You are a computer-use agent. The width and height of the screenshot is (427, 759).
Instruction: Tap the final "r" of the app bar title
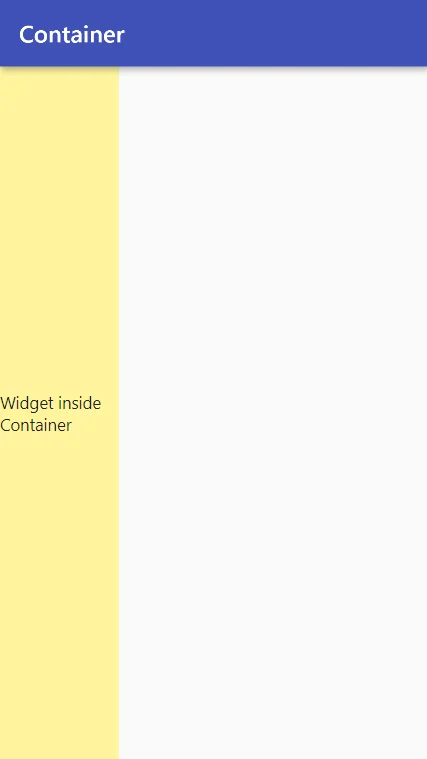[121, 37]
